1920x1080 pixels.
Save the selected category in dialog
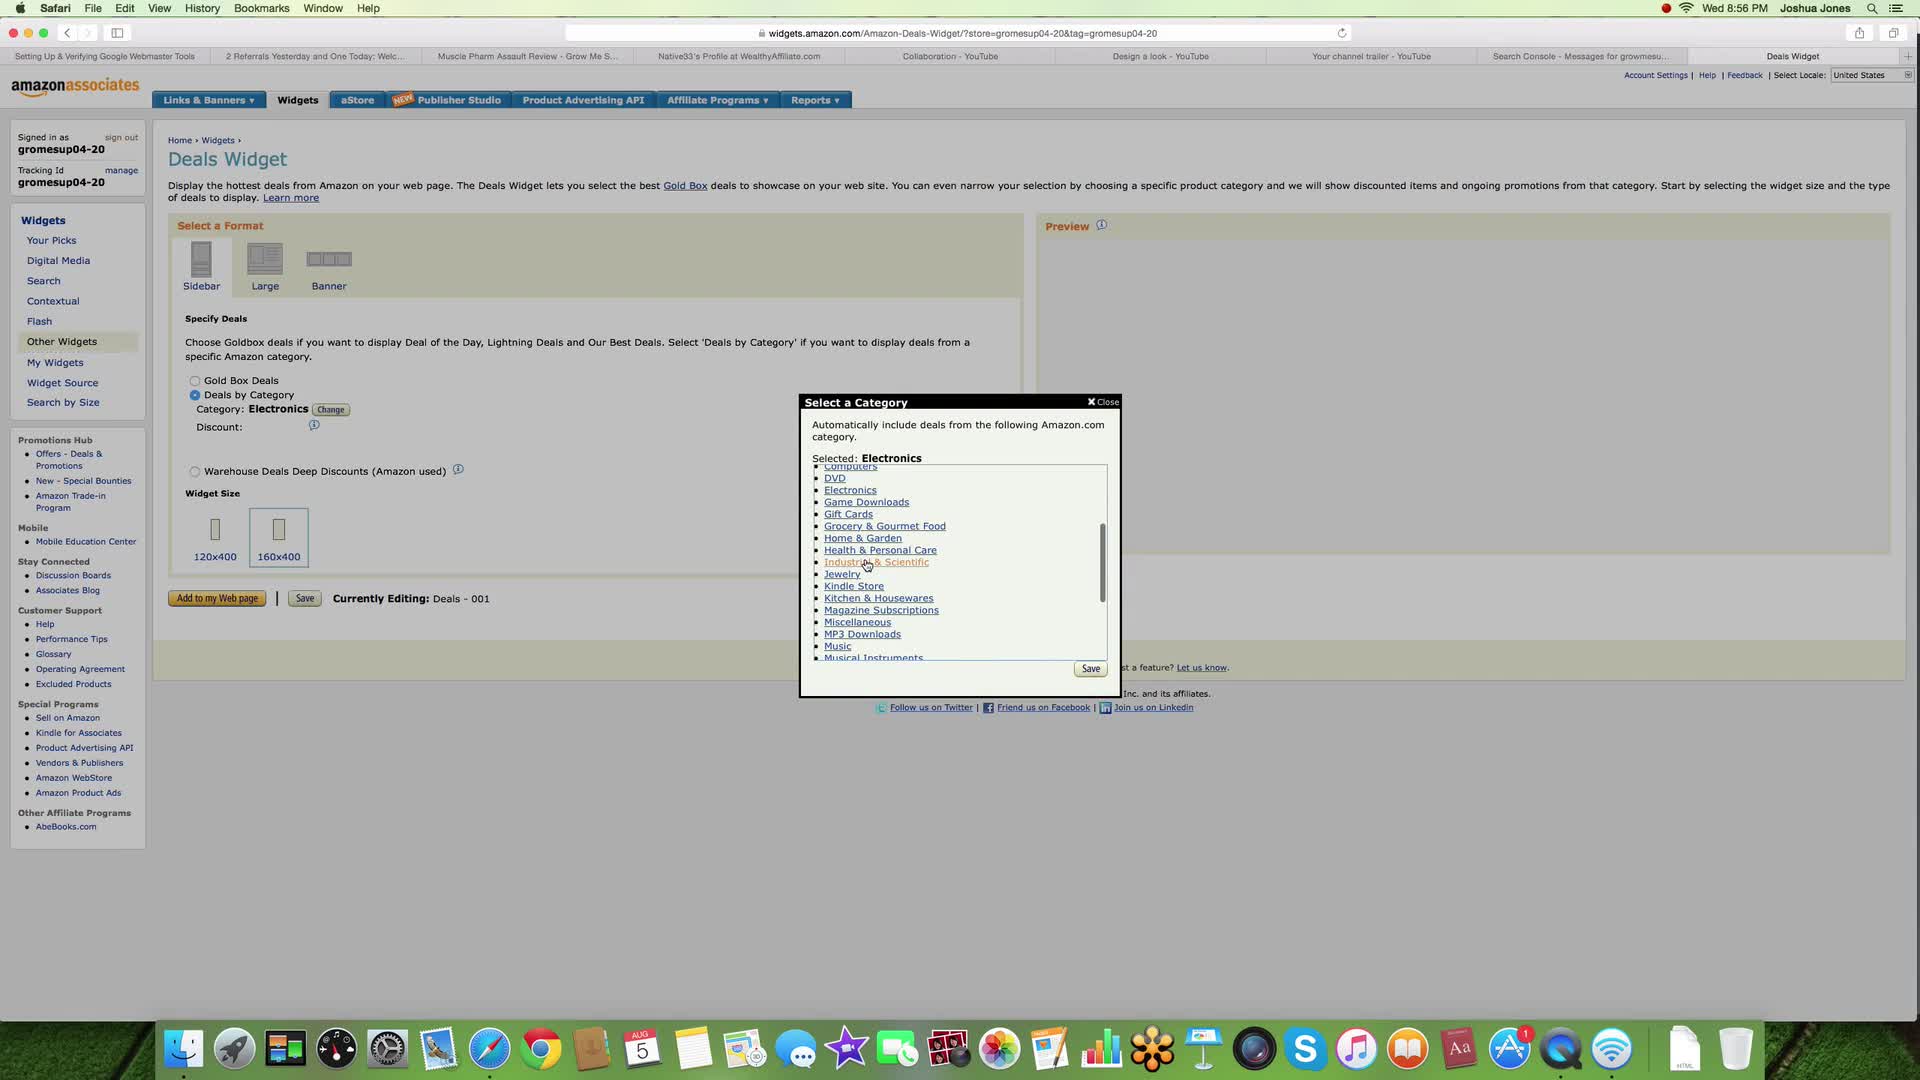[1091, 669]
